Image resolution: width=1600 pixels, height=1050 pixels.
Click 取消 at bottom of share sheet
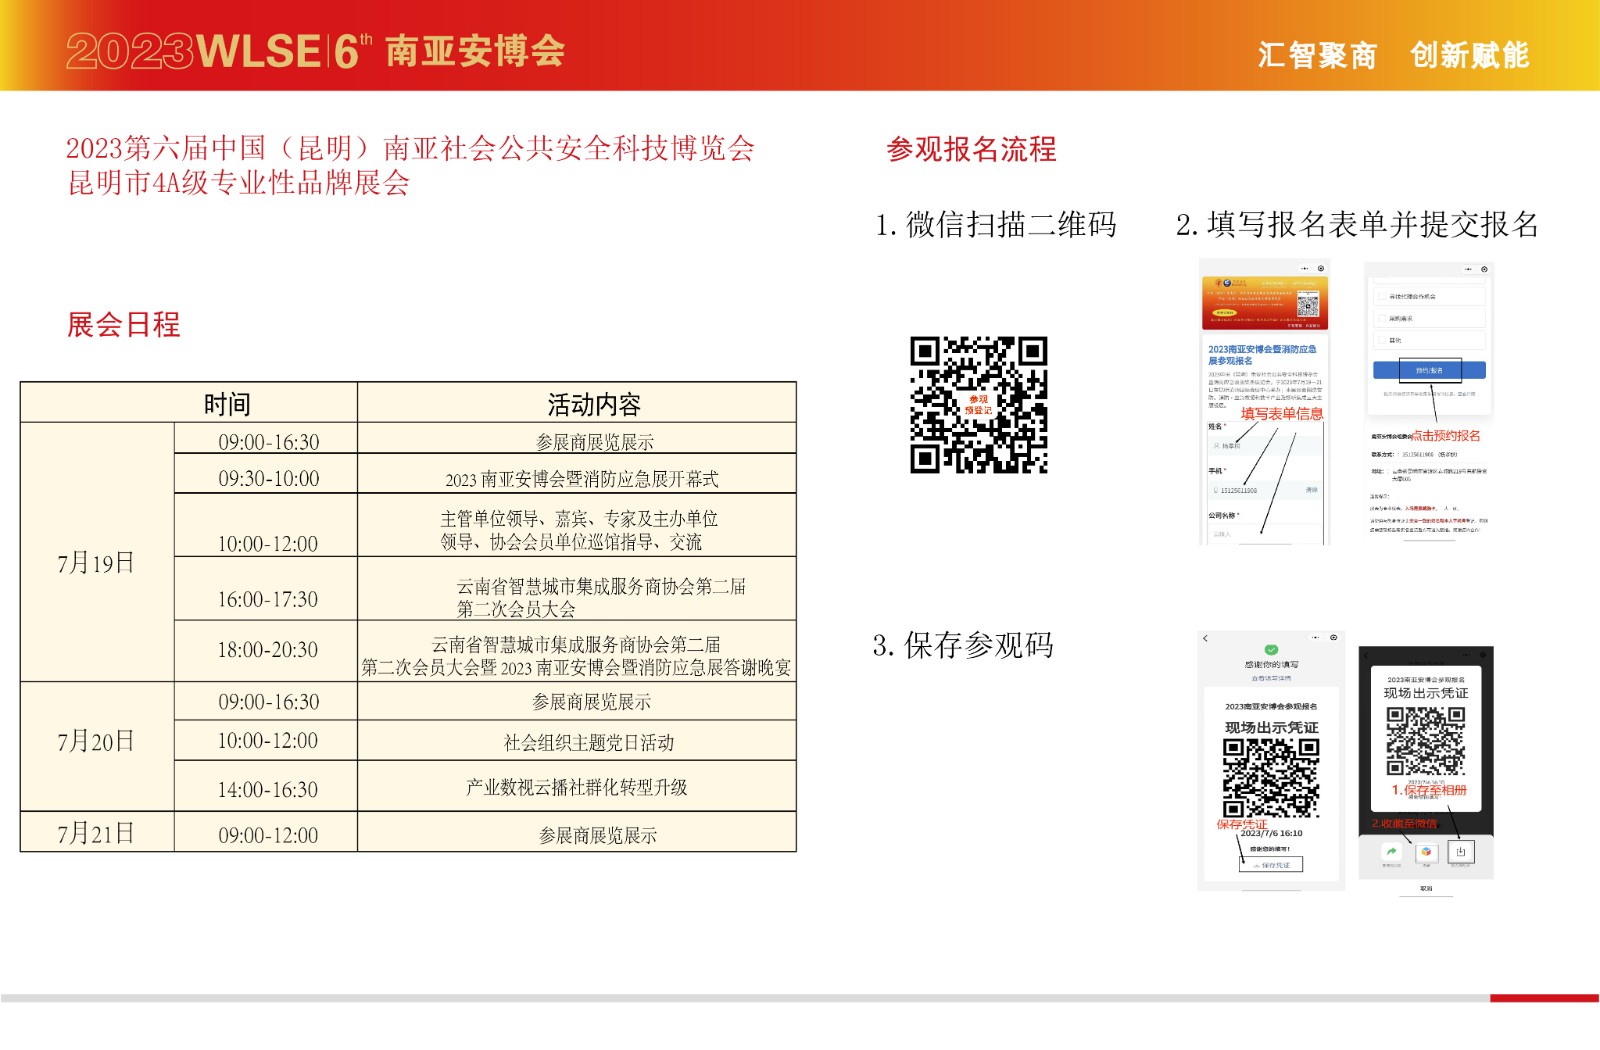pyautogui.click(x=1426, y=888)
